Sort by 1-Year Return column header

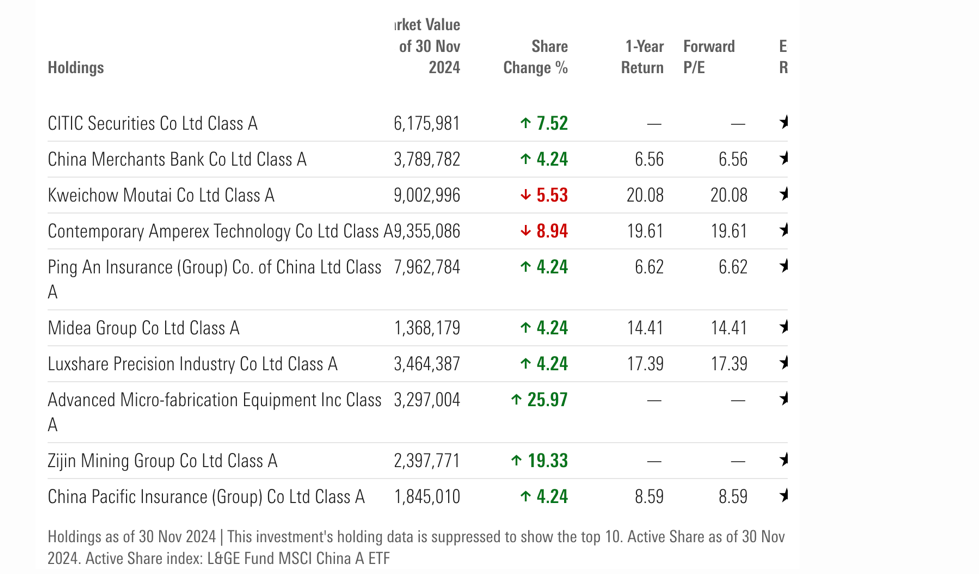pyautogui.click(x=643, y=57)
